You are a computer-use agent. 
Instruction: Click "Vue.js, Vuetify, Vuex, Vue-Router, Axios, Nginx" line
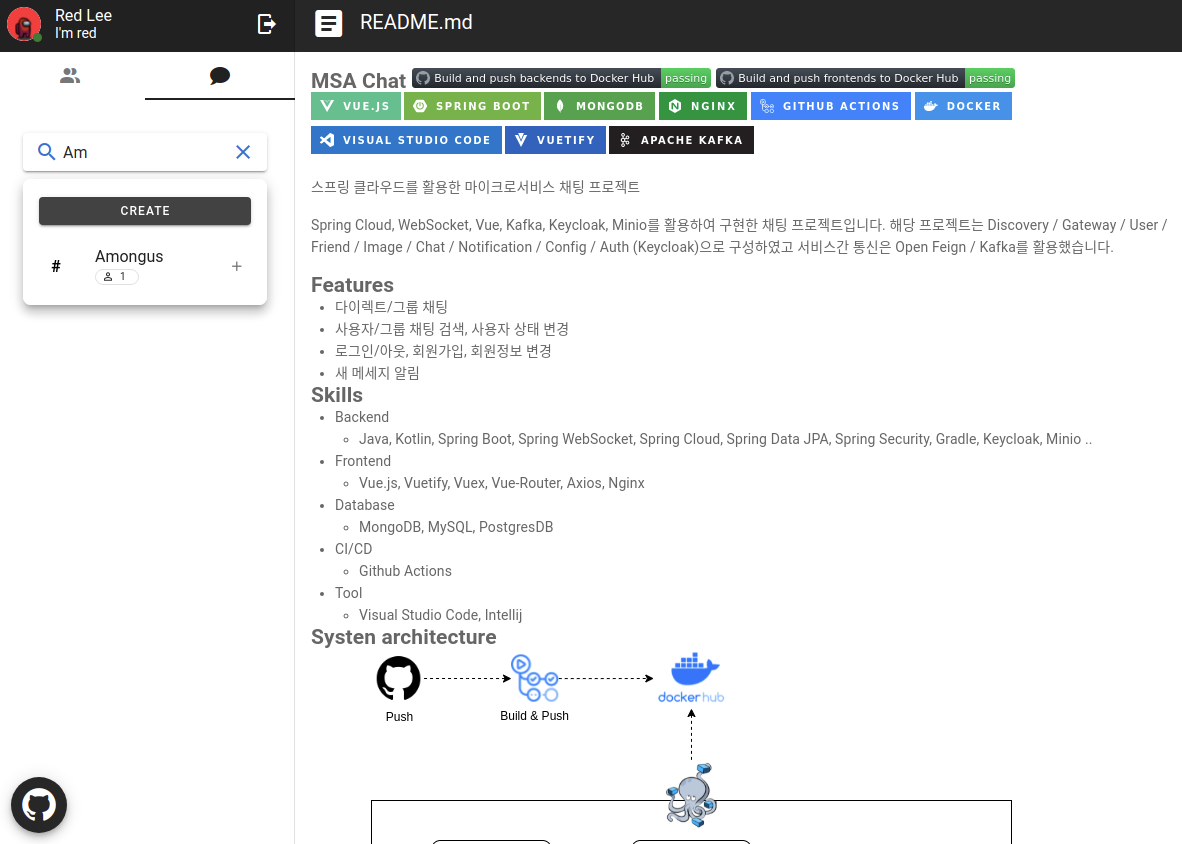click(x=501, y=483)
